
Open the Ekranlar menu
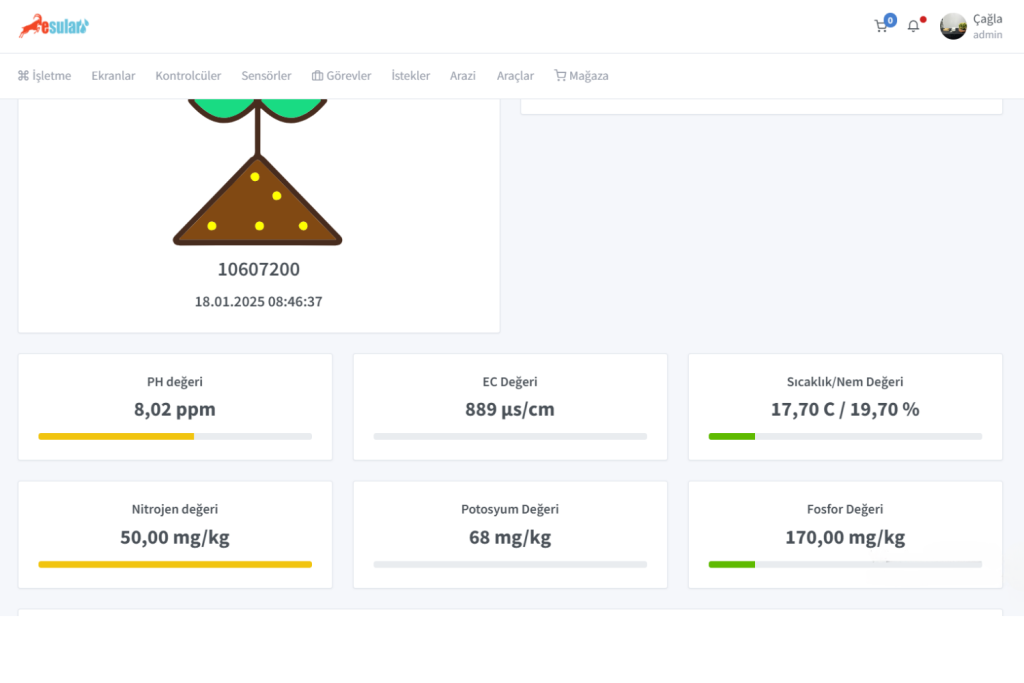[113, 75]
